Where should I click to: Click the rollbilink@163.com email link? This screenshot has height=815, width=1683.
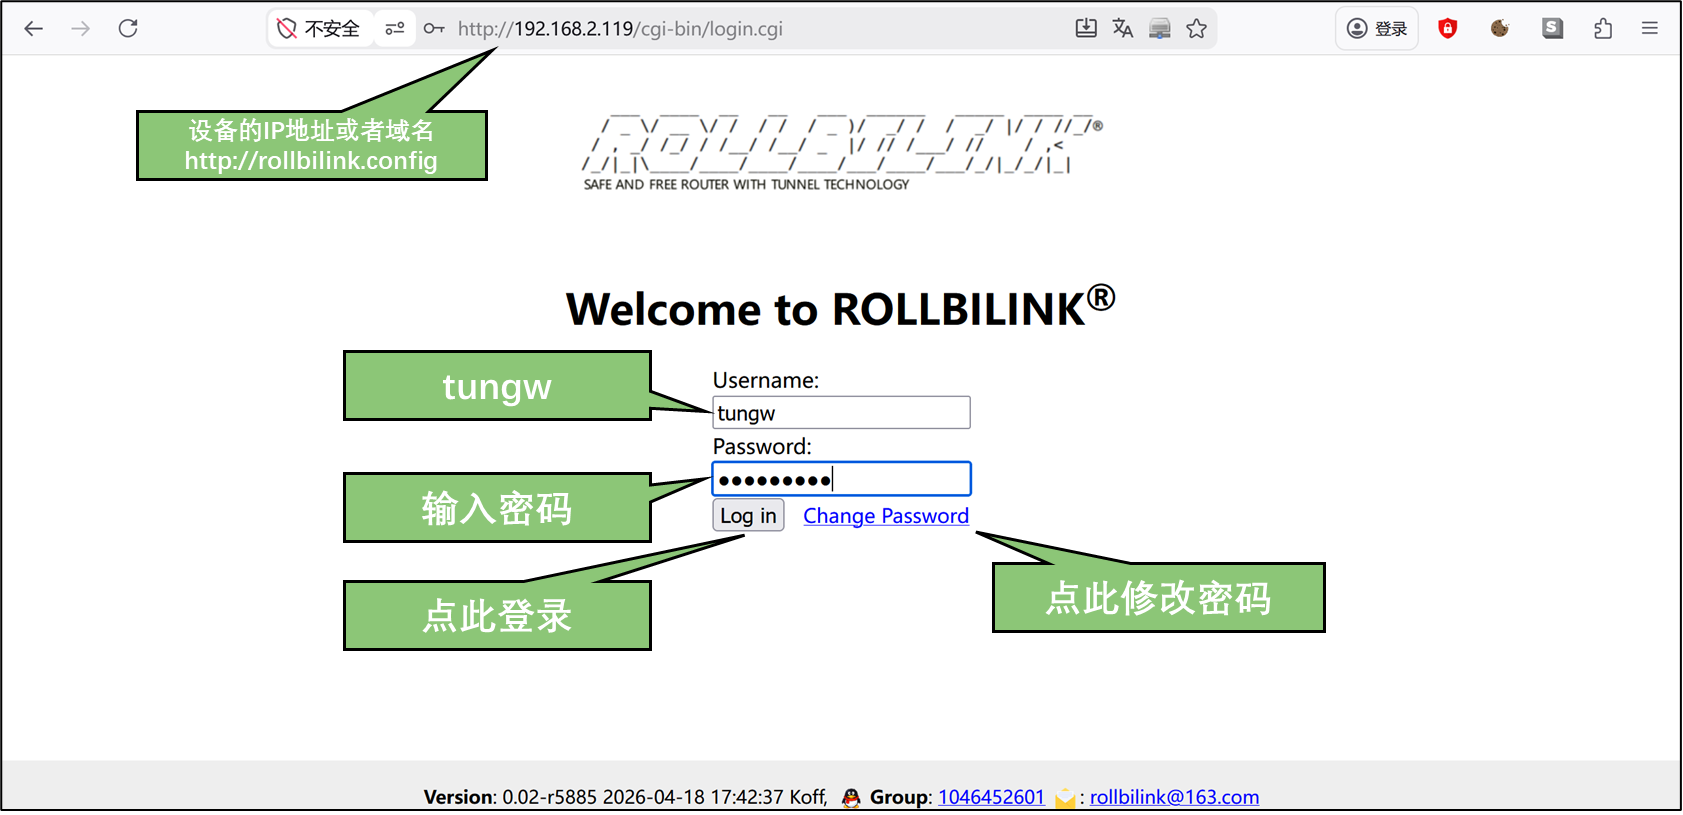[x=1174, y=797]
